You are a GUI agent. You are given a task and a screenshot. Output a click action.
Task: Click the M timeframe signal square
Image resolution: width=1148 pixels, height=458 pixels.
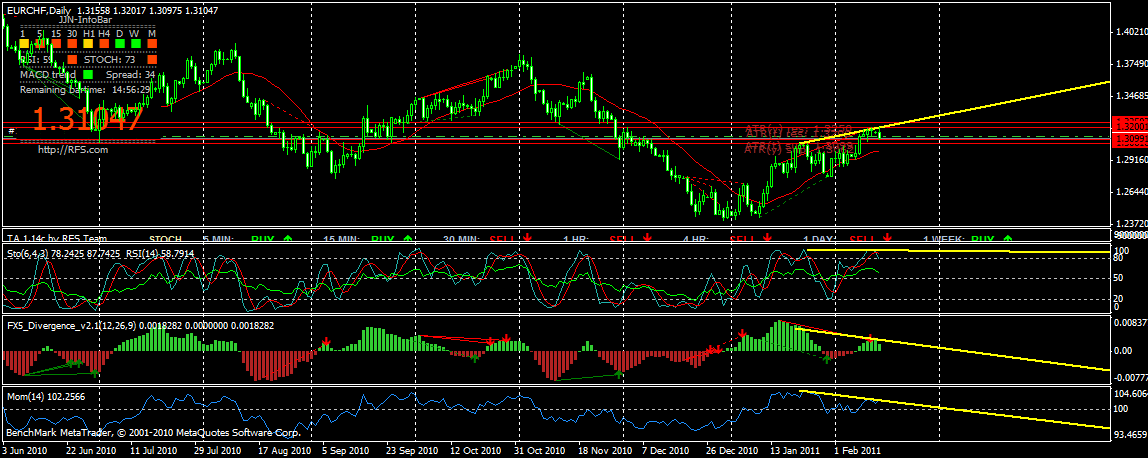152,43
